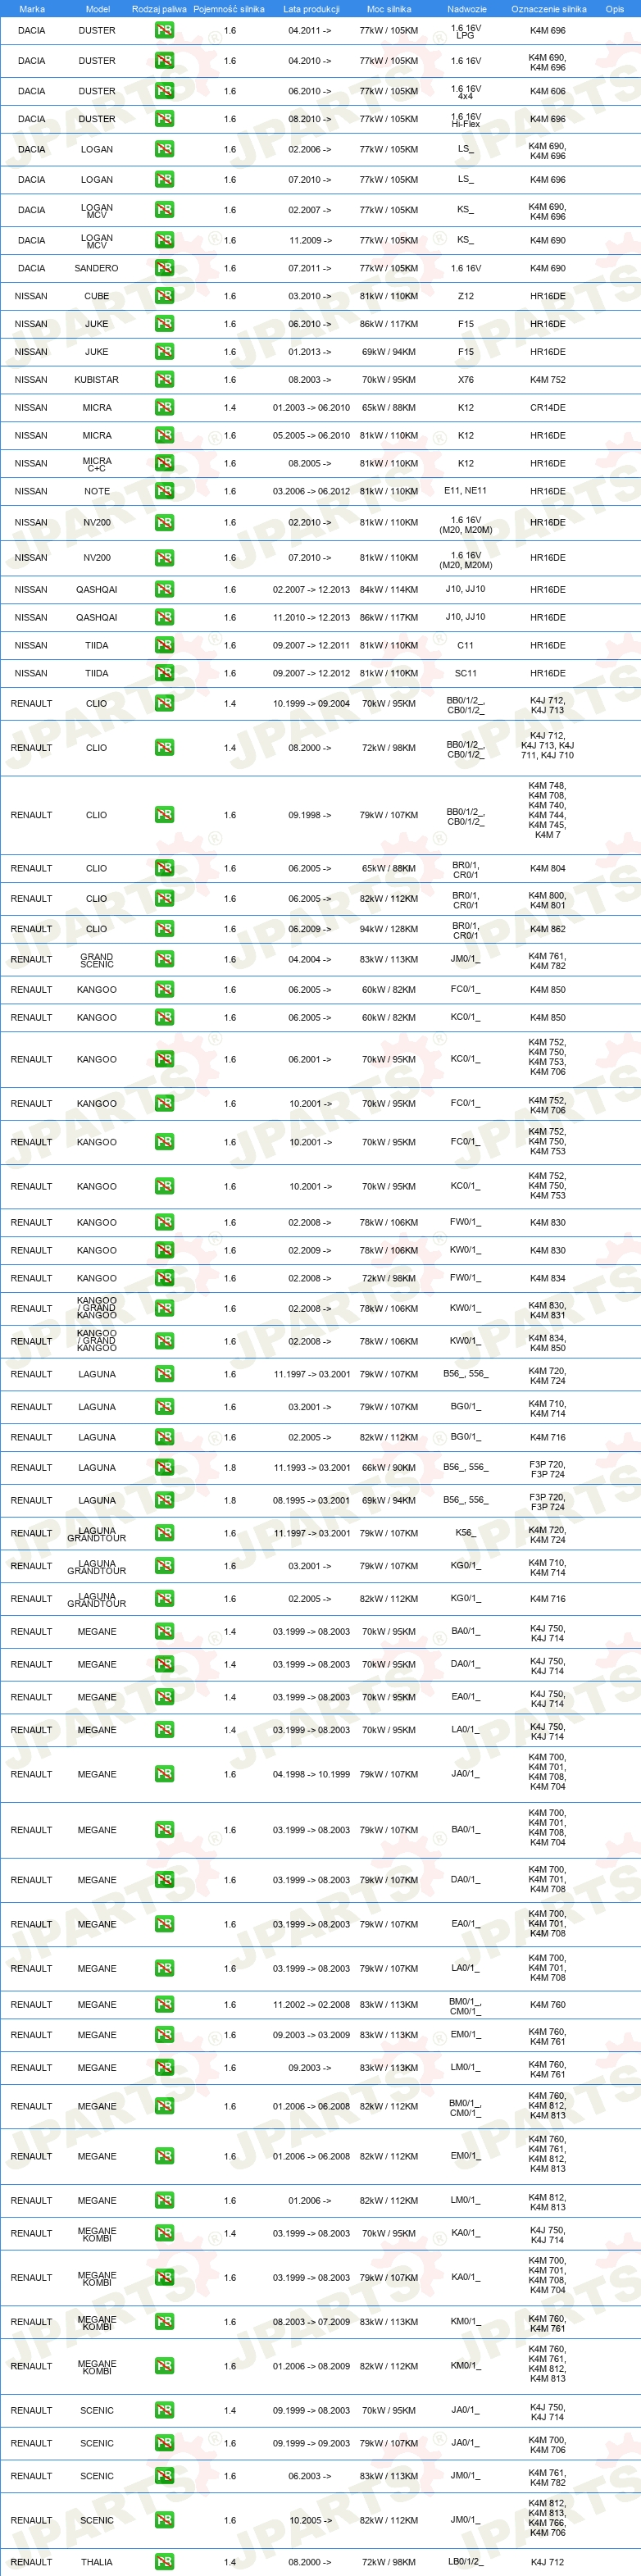Select the 94kW / 128KM power cell
Viewport: 641px width, 2576px height.
(389, 929)
